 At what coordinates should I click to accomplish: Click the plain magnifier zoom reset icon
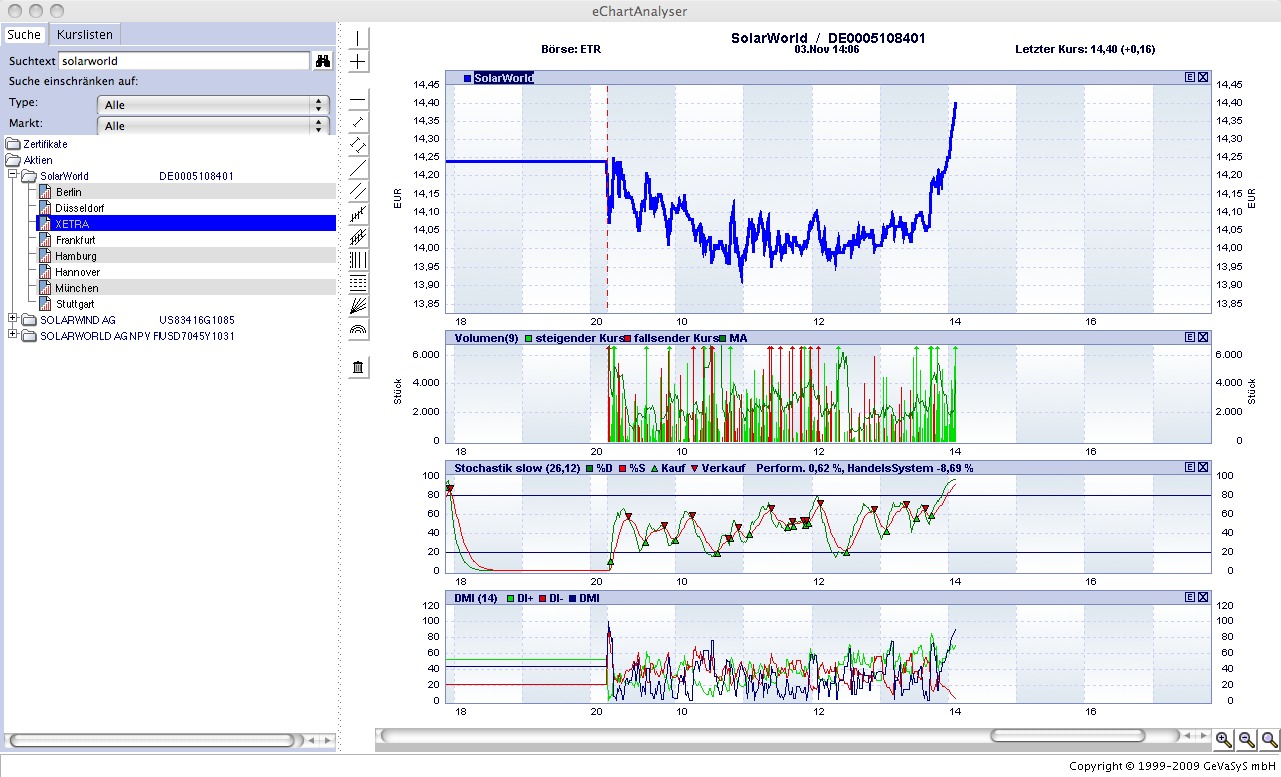1269,740
